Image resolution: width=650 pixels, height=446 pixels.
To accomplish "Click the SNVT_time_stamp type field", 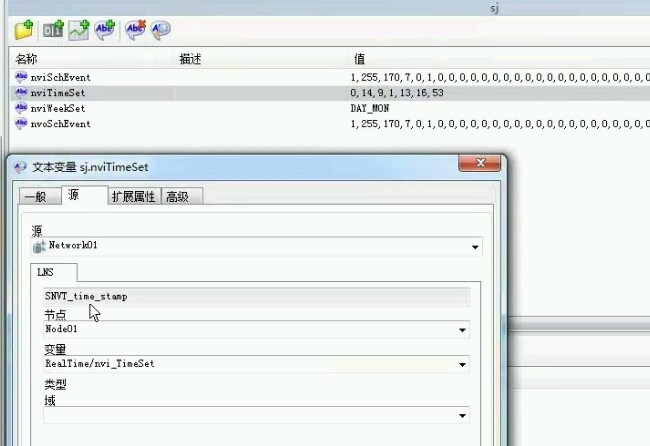I will pyautogui.click(x=257, y=297).
